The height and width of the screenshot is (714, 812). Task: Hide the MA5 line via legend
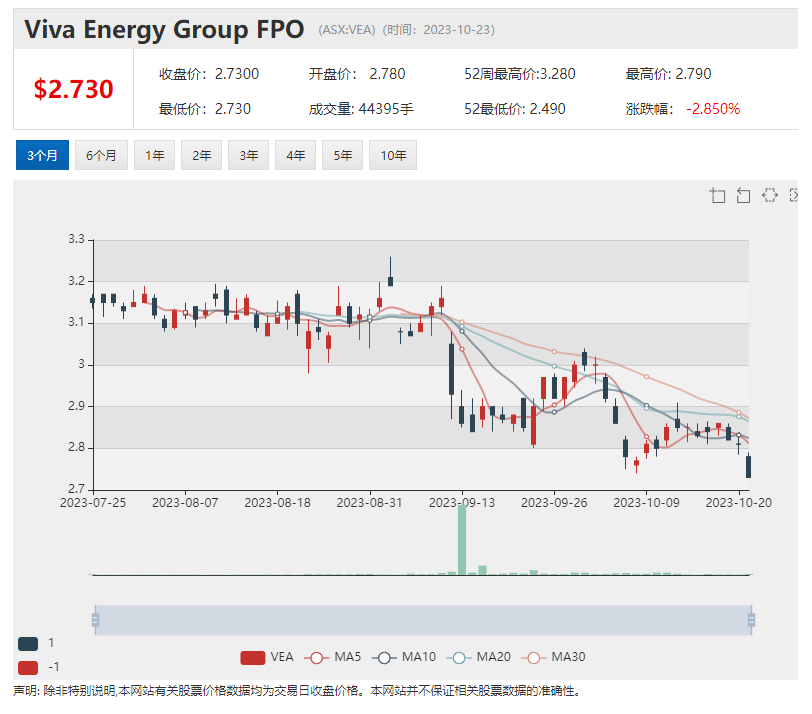(x=334, y=657)
